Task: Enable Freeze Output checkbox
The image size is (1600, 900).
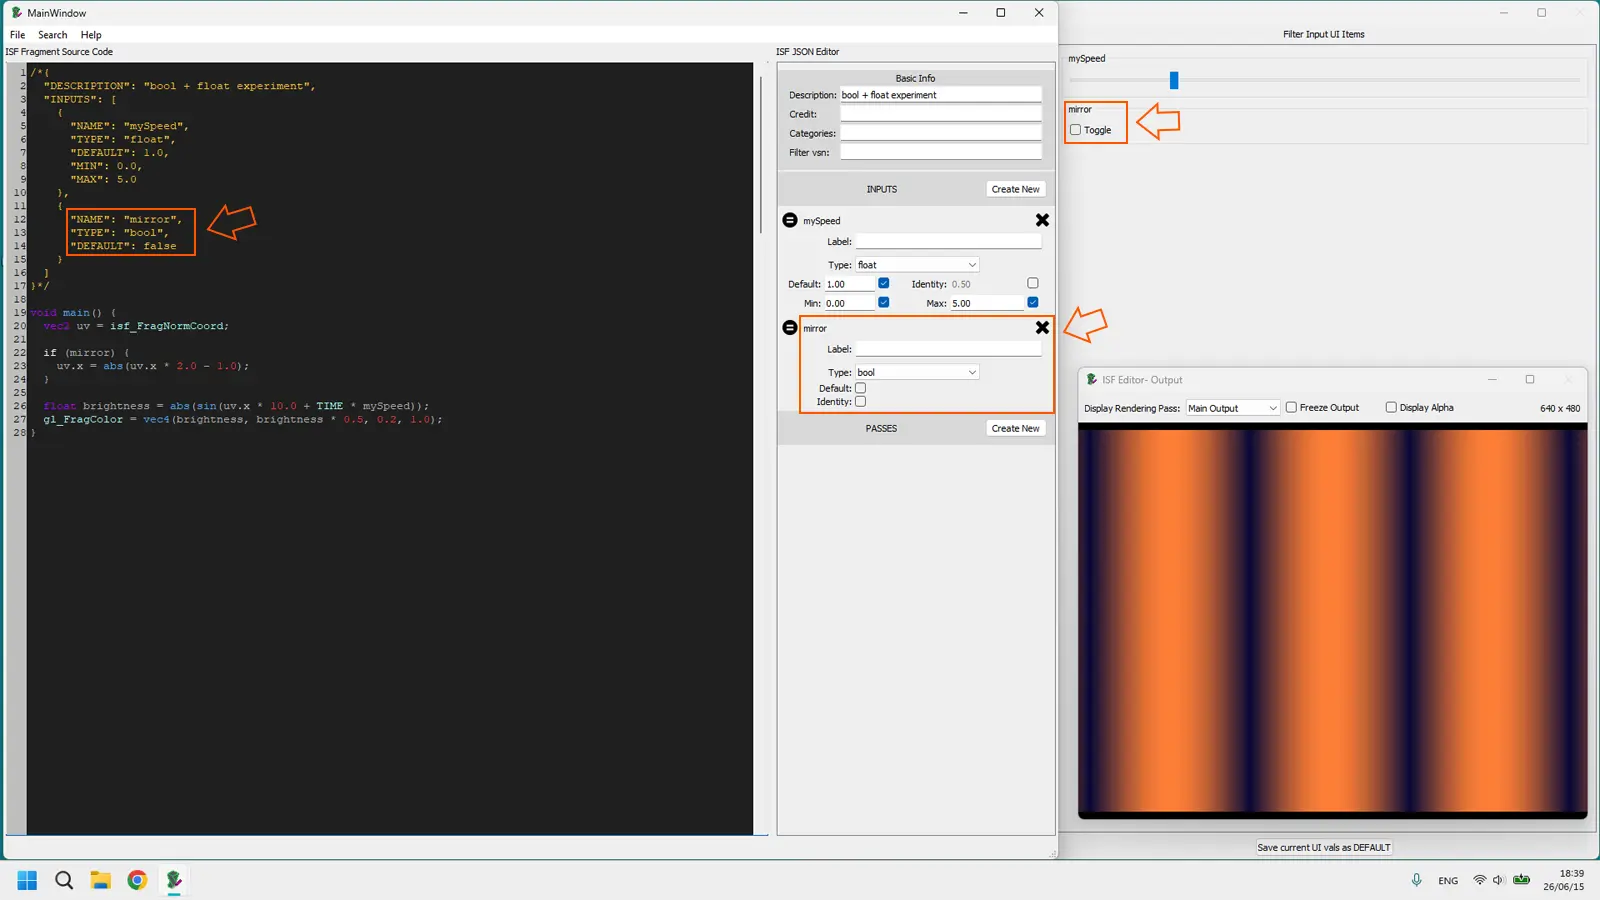Action: click(x=1291, y=407)
